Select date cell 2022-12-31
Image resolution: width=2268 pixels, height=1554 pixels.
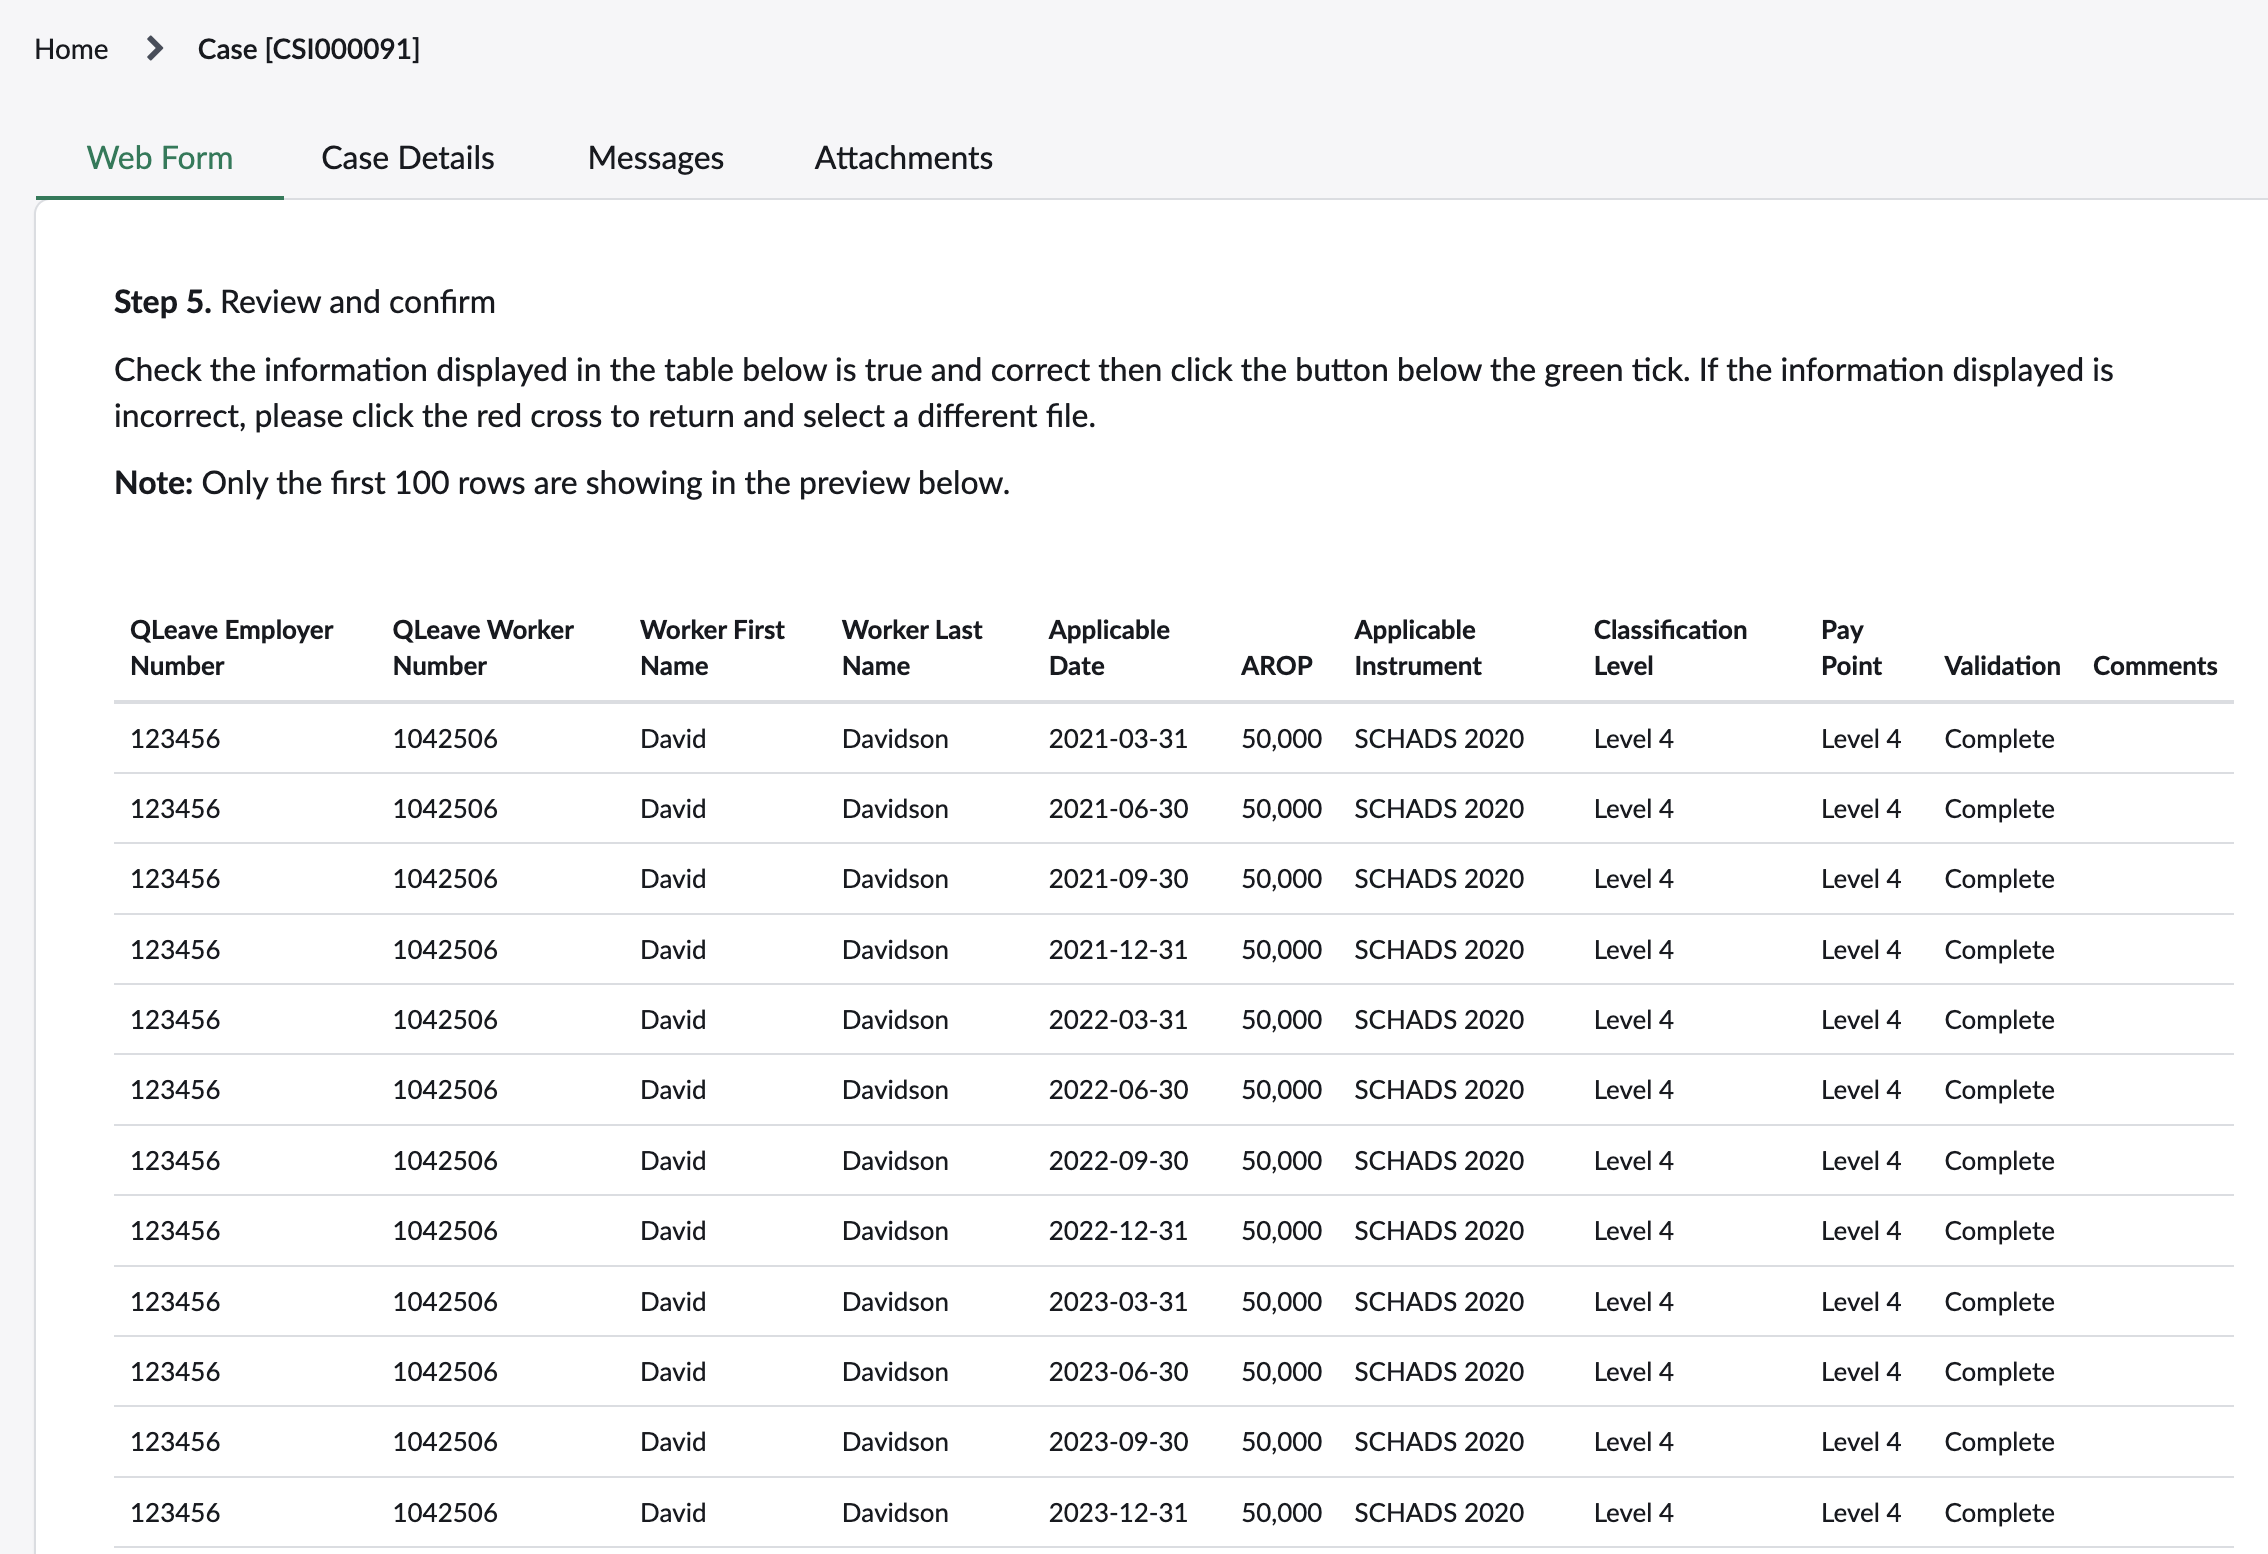(x=1118, y=1230)
